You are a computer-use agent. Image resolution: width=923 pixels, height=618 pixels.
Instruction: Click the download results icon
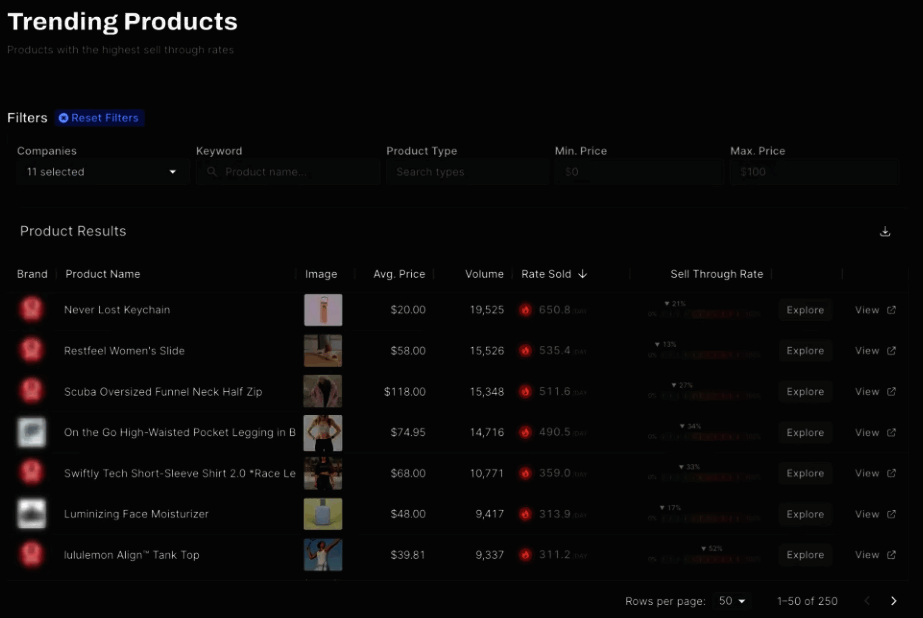[885, 232]
